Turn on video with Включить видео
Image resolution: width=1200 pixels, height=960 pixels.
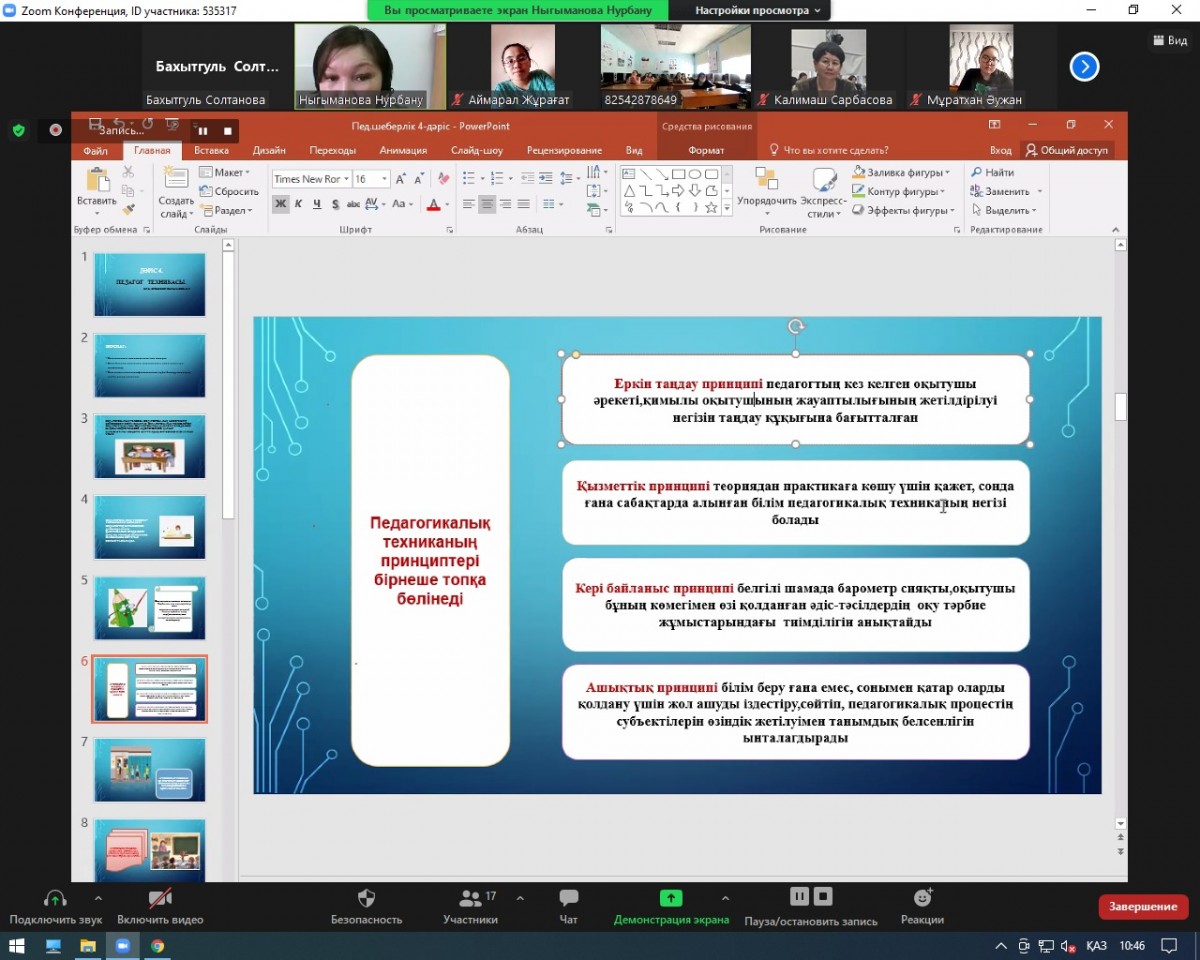(x=160, y=898)
